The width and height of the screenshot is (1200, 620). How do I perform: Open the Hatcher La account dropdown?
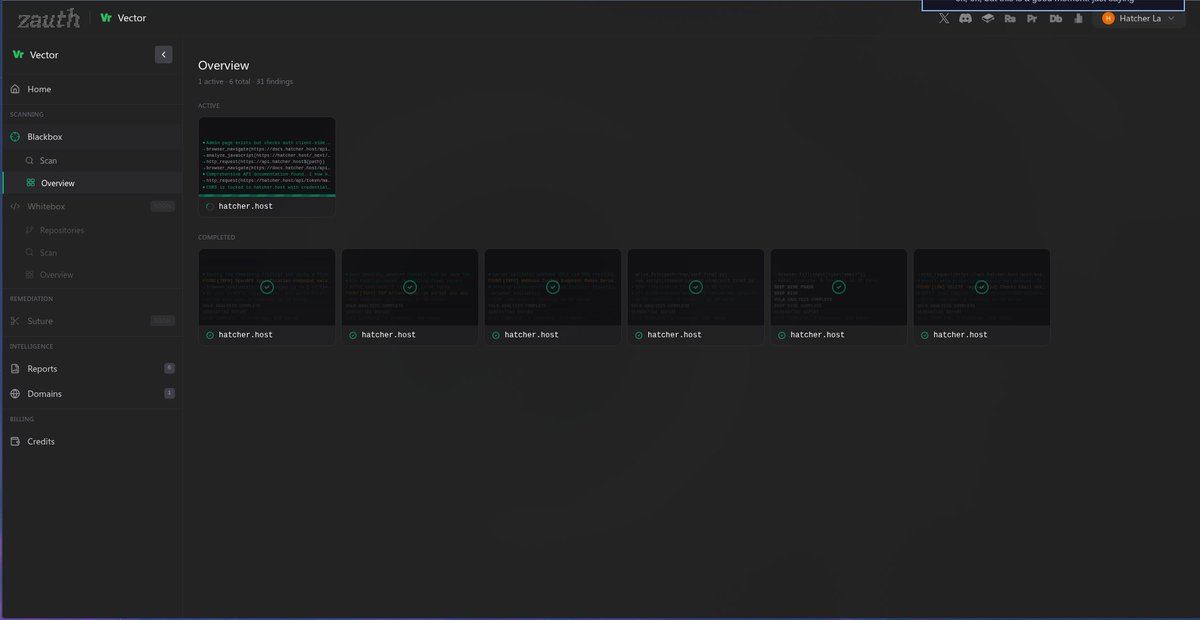click(x=1137, y=18)
